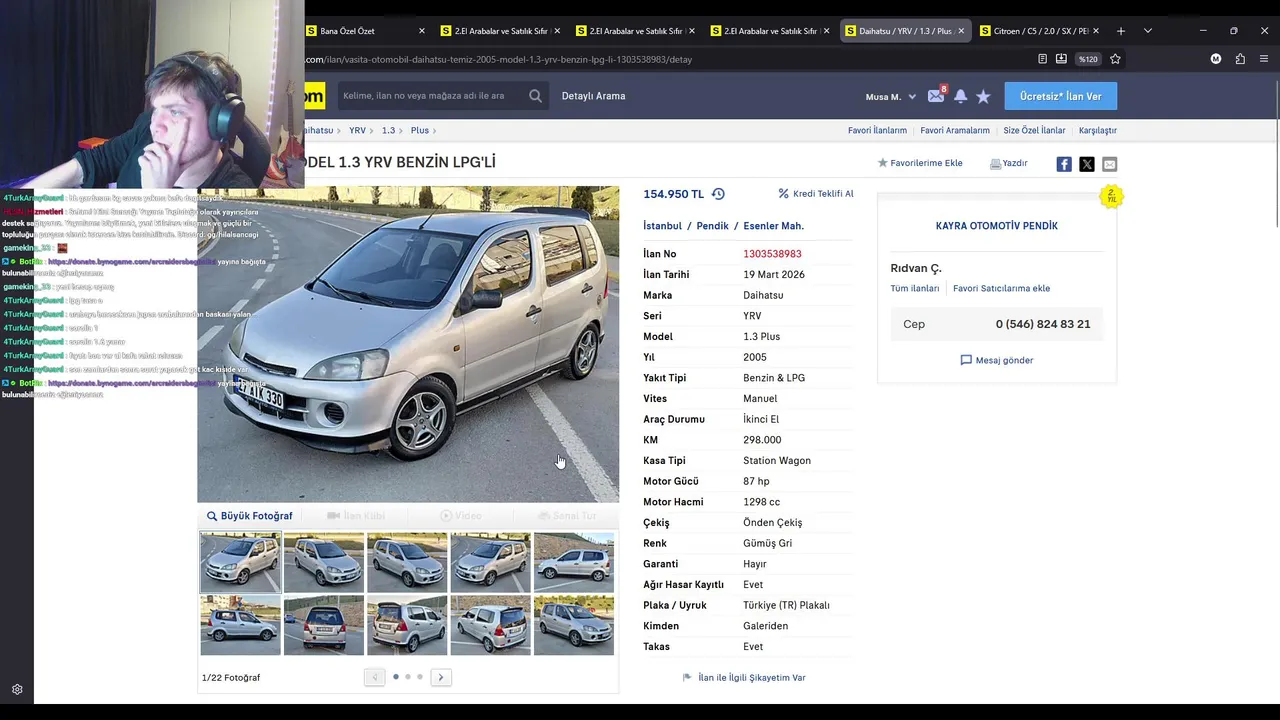Image resolution: width=1280 pixels, height=720 pixels.
Task: Click the browser URL address bar
Action: 660,59
